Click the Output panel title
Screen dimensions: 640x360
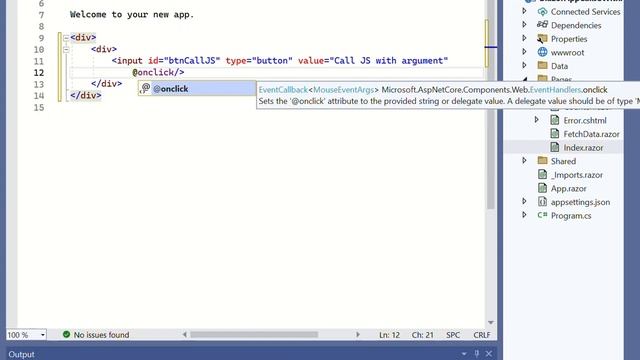21,354
